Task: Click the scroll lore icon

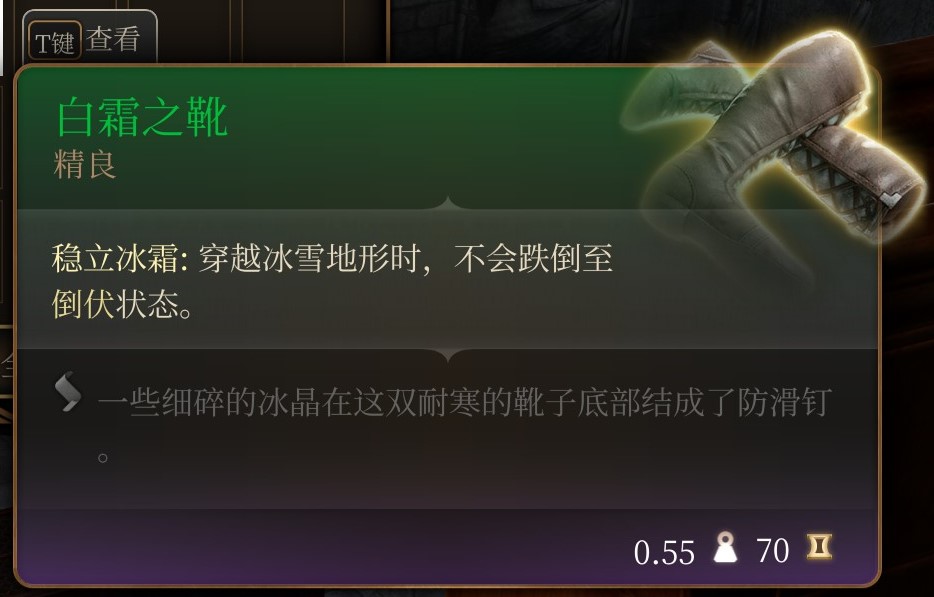Action: coord(68,391)
